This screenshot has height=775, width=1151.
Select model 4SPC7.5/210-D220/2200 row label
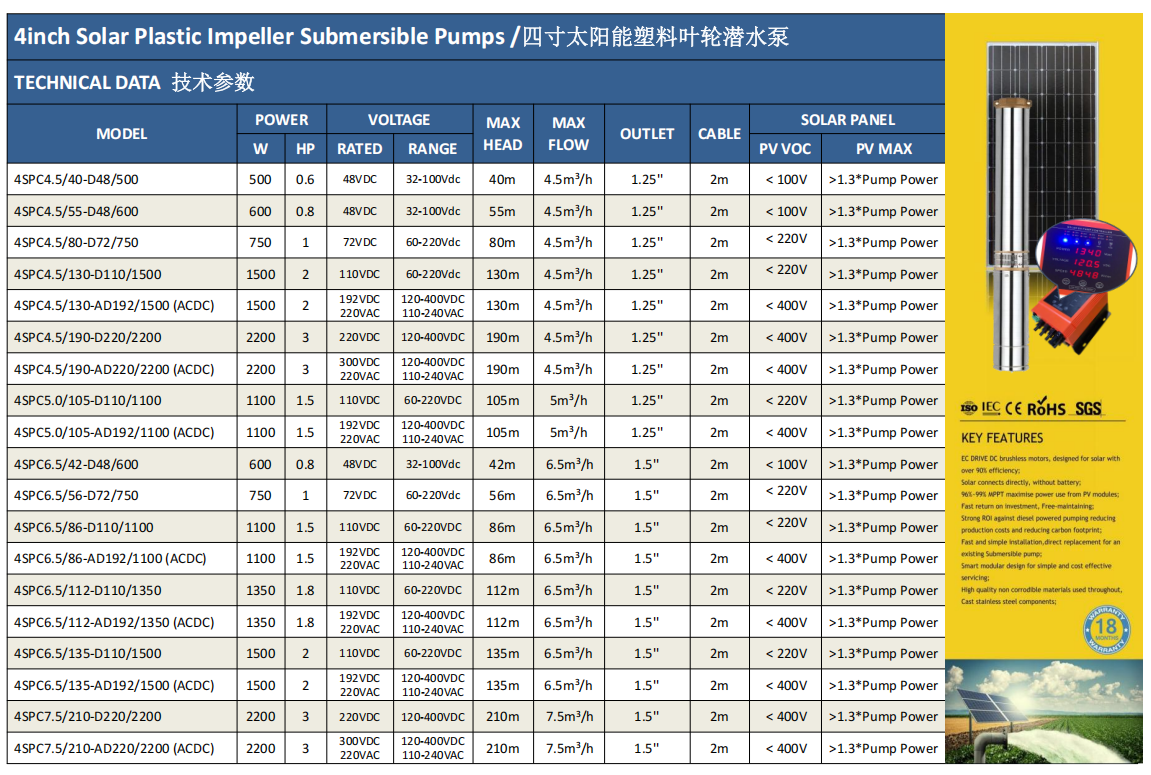(88, 717)
